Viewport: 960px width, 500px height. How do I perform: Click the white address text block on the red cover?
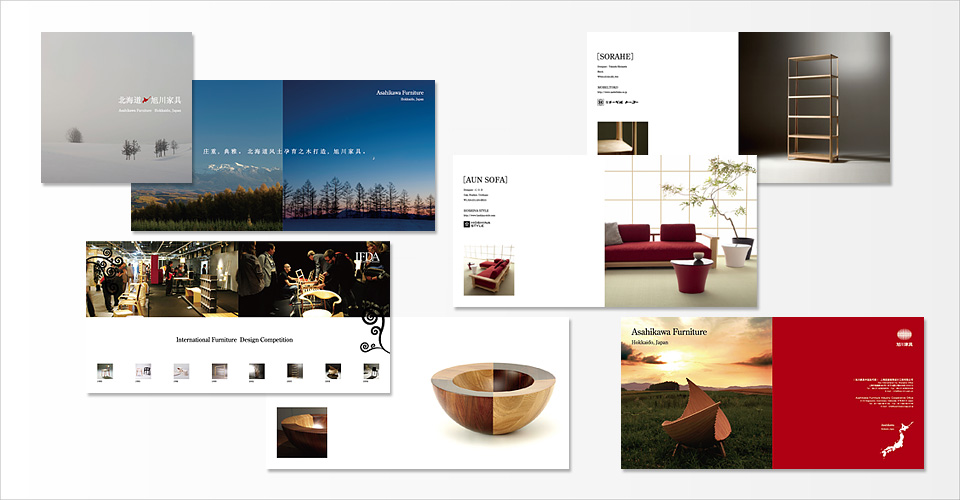click(x=883, y=393)
